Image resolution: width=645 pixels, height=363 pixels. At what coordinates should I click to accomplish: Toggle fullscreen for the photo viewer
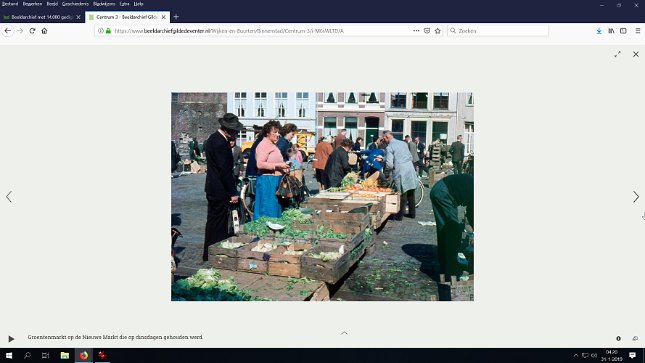pos(617,54)
